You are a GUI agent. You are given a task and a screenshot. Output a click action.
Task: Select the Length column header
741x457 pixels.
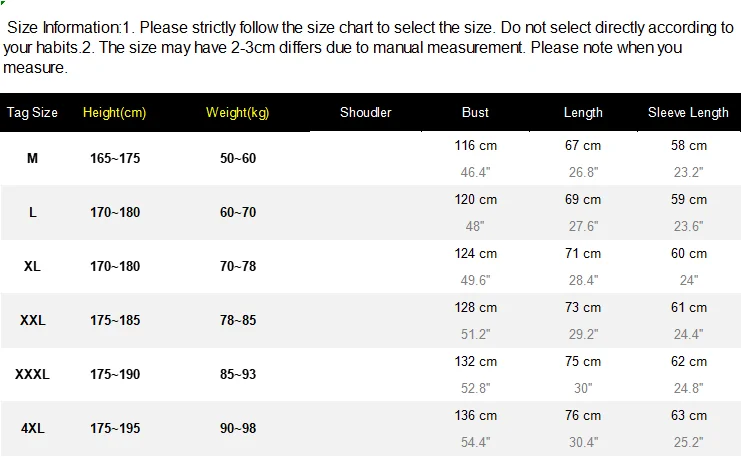(x=583, y=112)
